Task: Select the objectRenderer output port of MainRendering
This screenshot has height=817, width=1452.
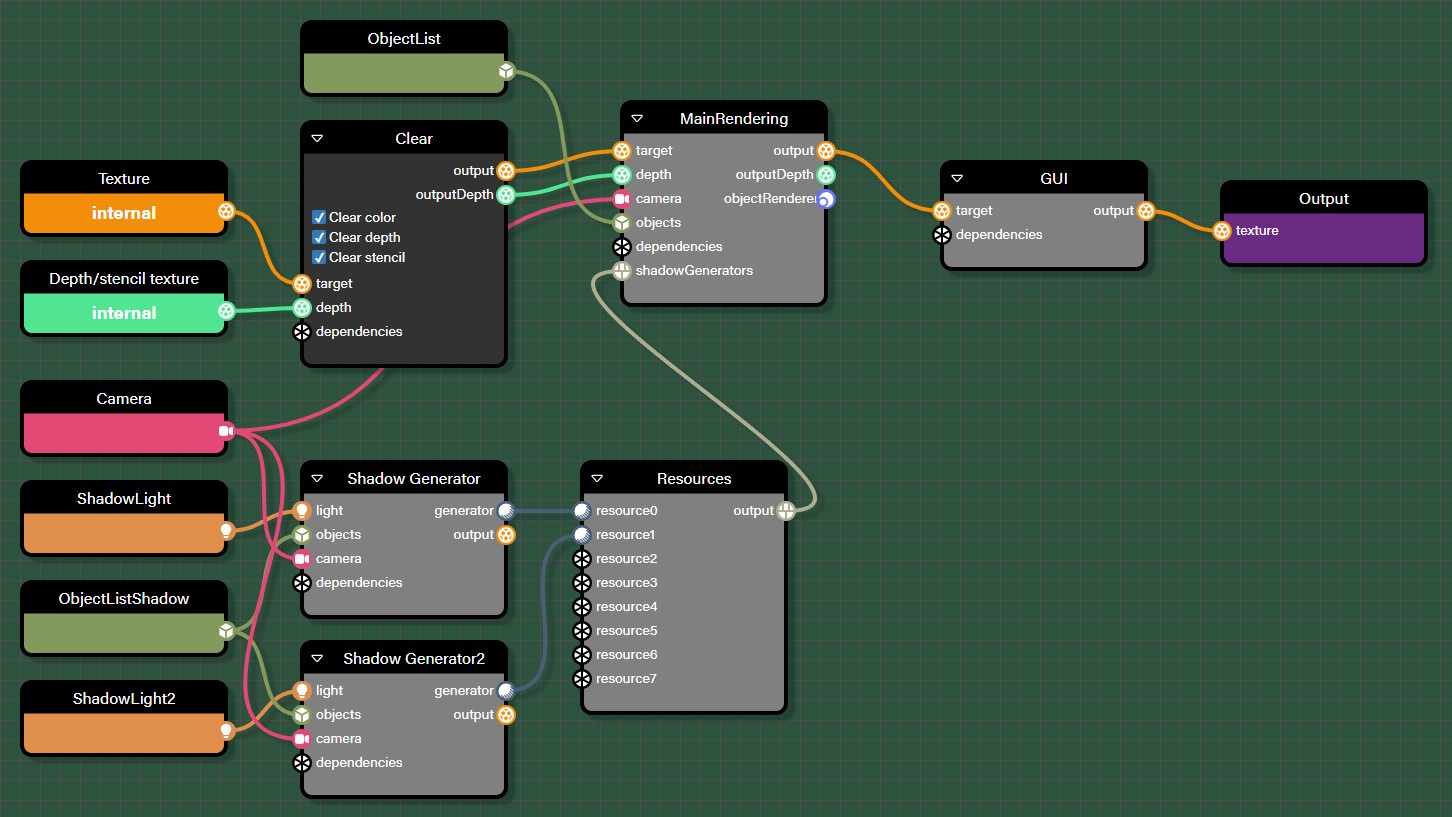Action: (x=826, y=198)
